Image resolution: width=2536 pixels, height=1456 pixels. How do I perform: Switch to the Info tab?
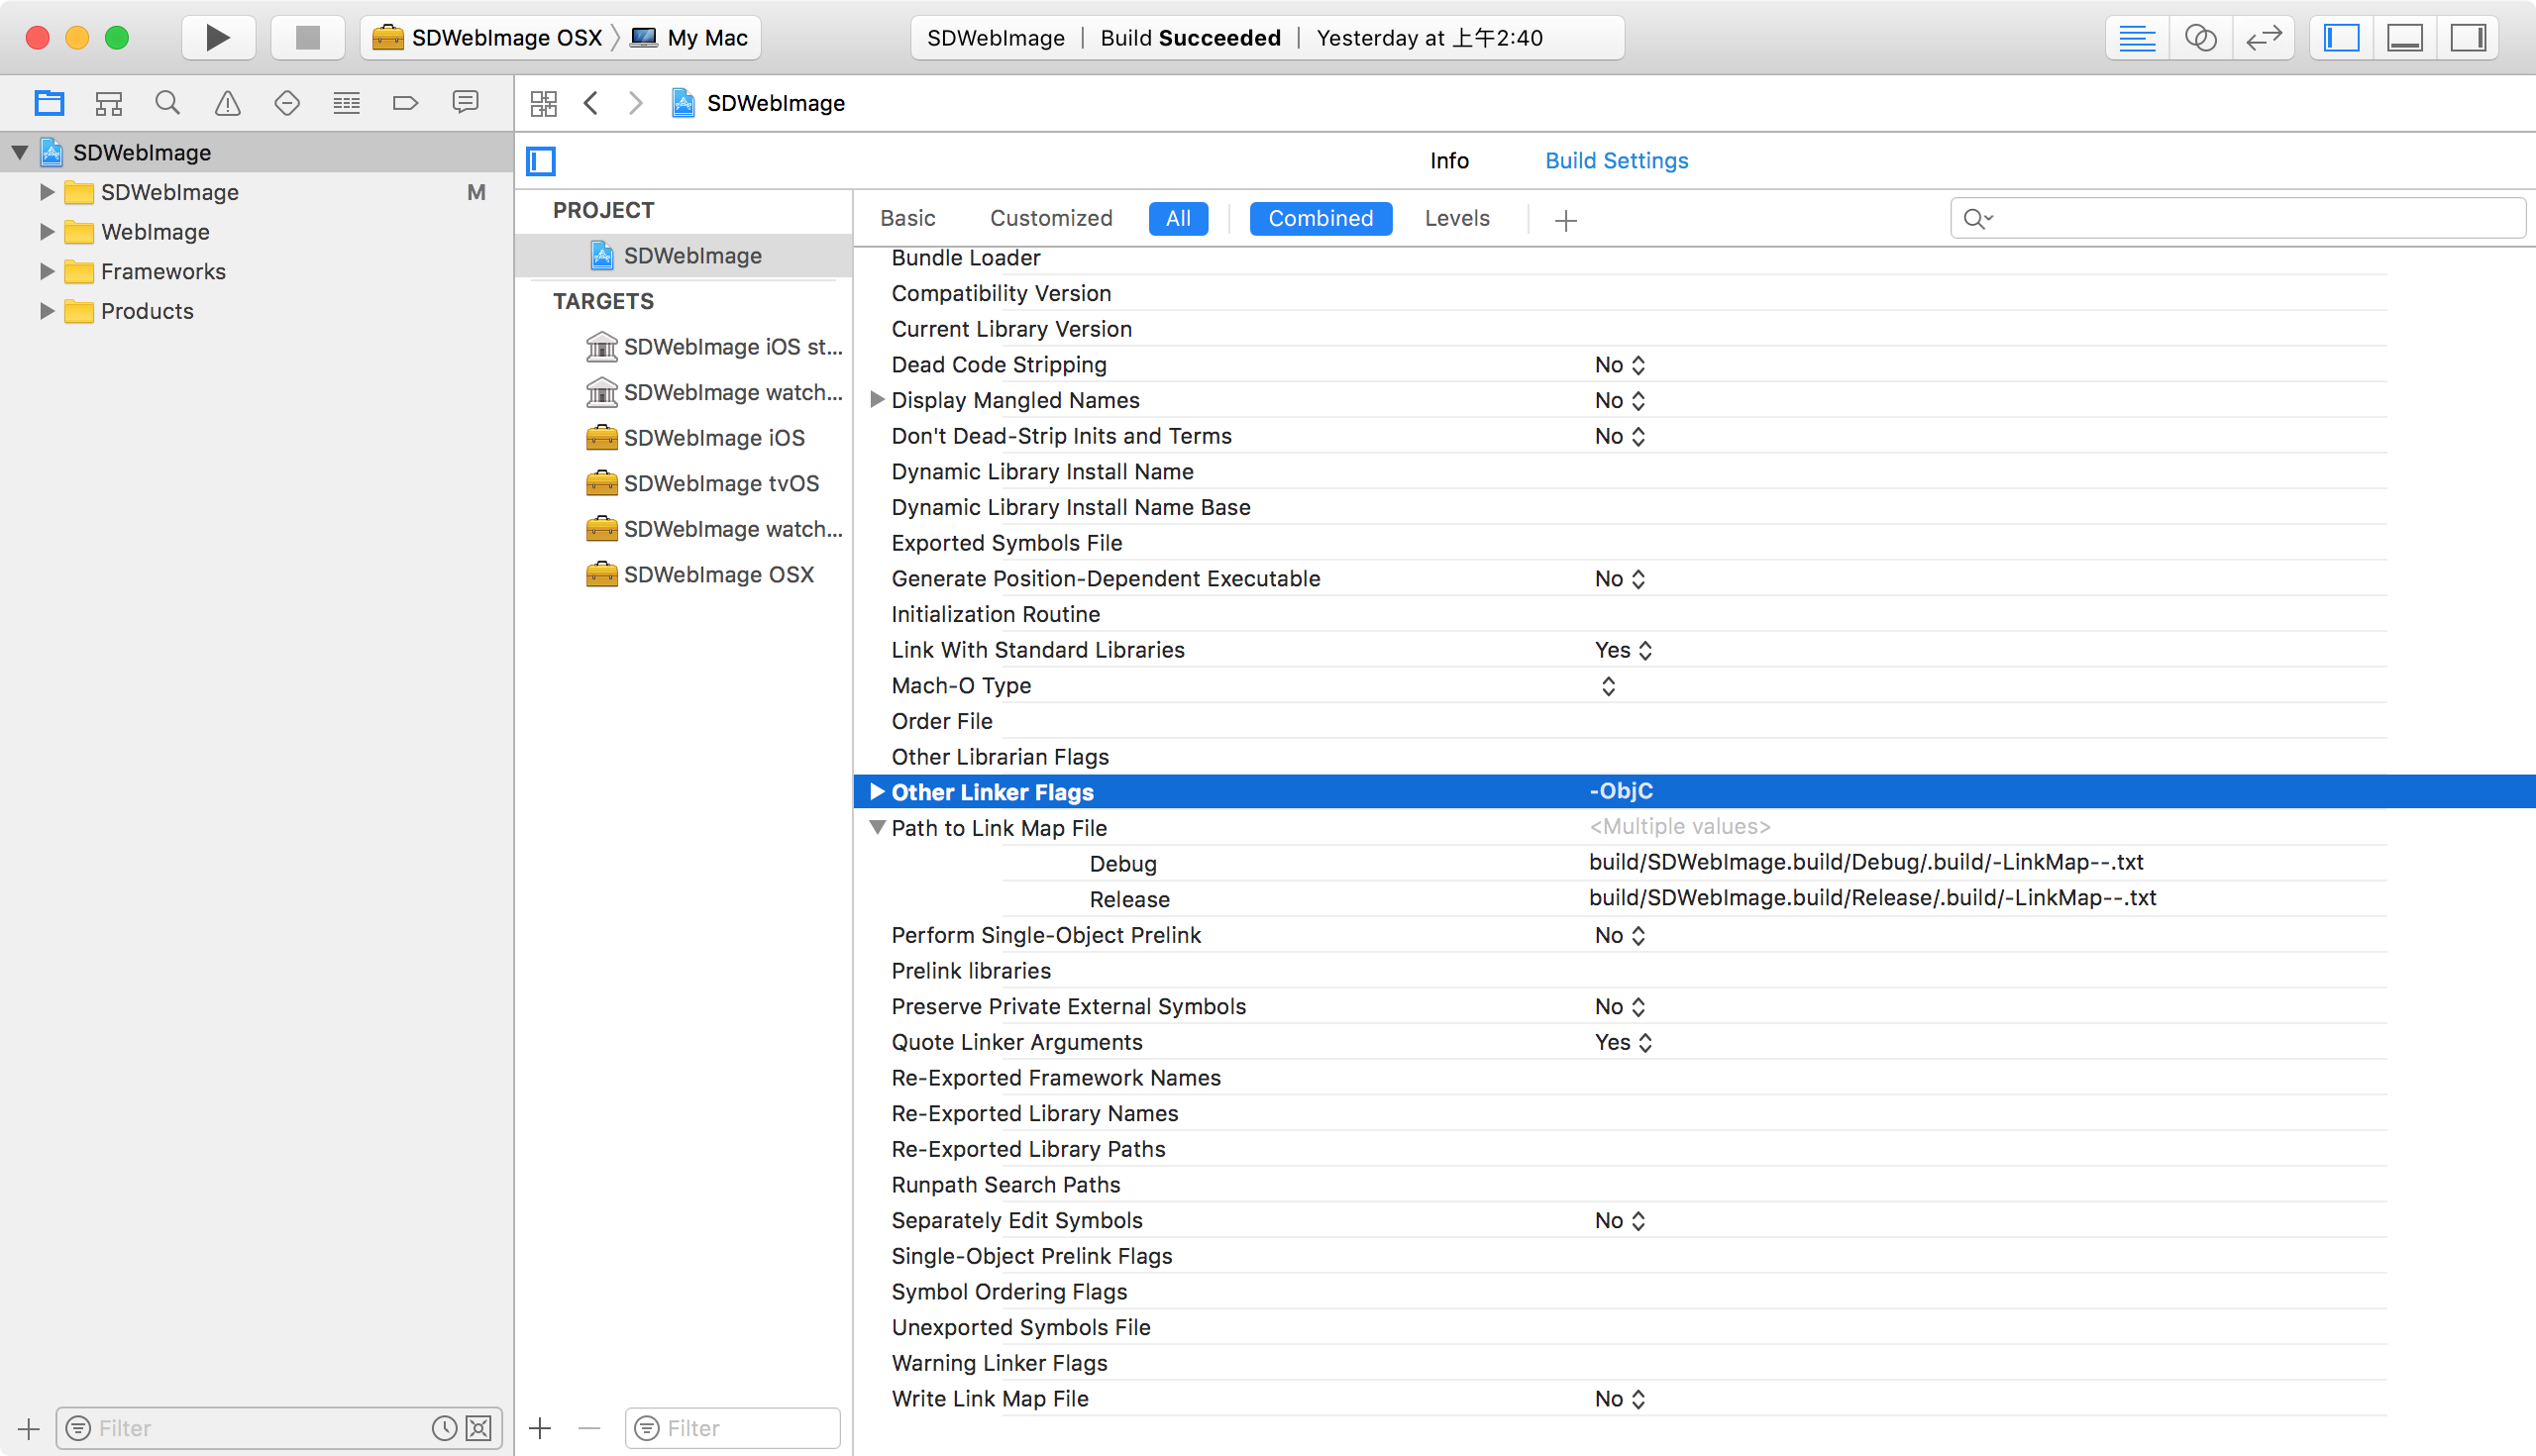pyautogui.click(x=1449, y=161)
